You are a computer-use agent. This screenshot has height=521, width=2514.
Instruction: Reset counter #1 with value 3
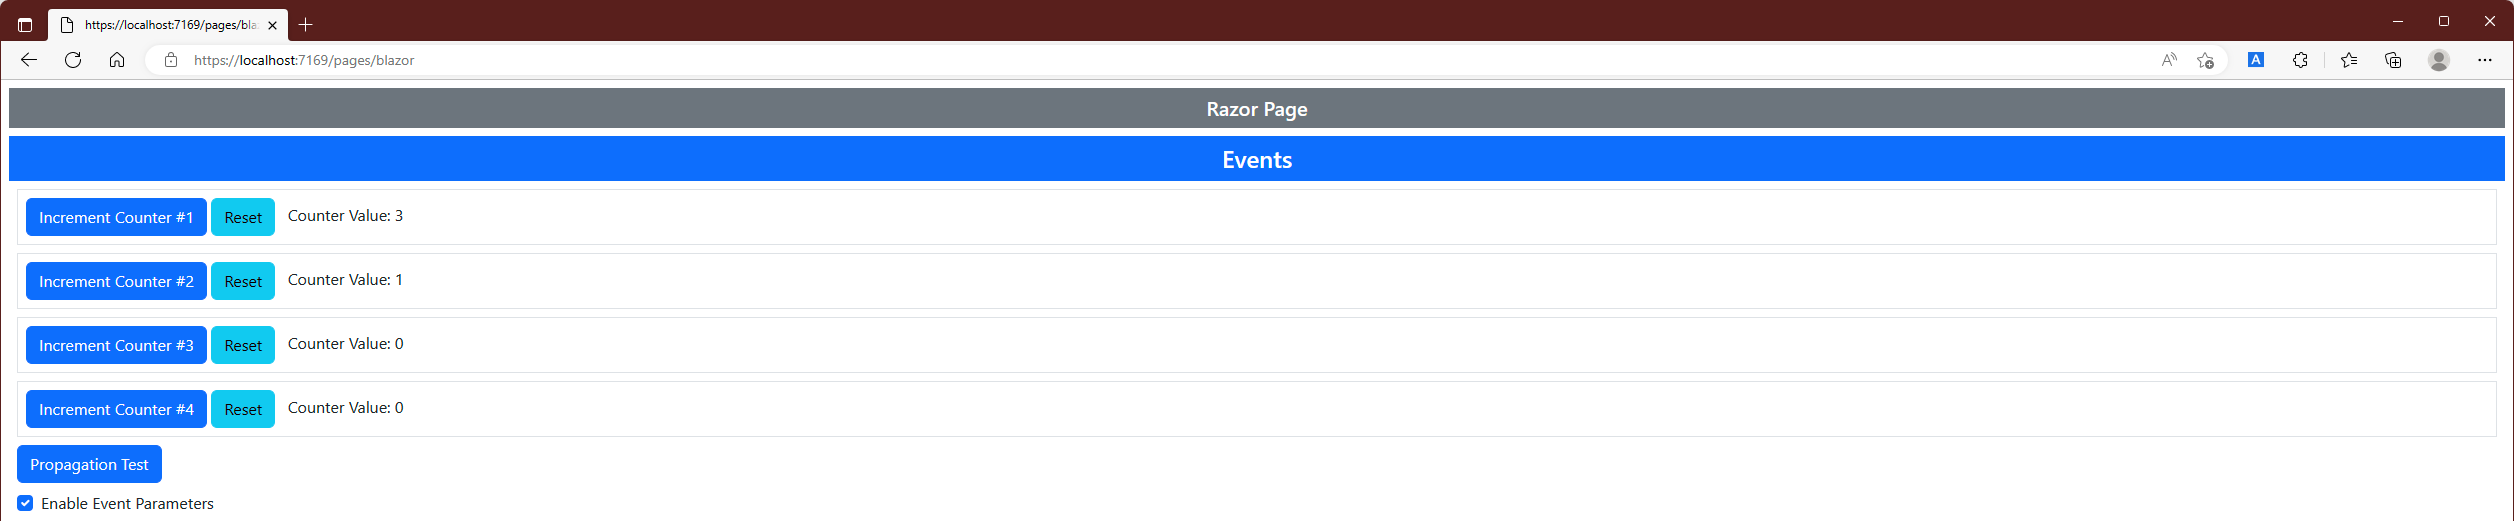[243, 217]
